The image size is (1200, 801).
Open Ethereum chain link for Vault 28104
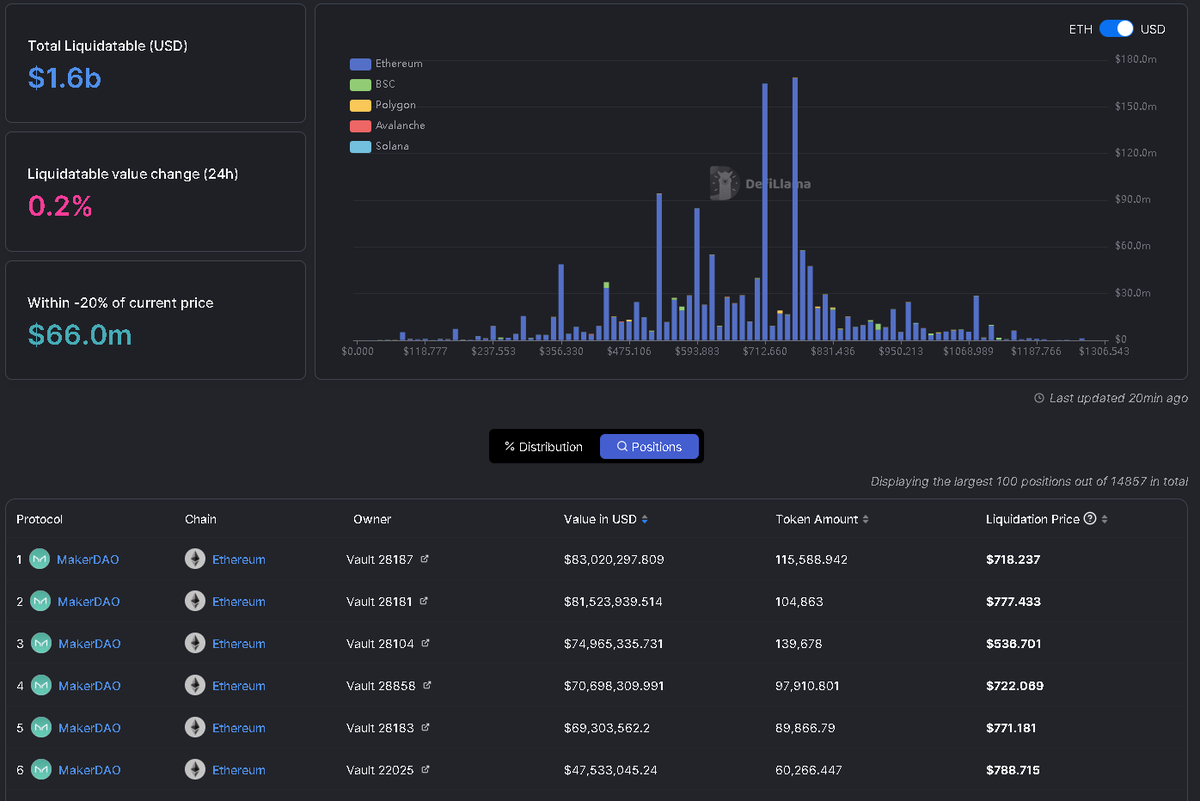pos(239,644)
